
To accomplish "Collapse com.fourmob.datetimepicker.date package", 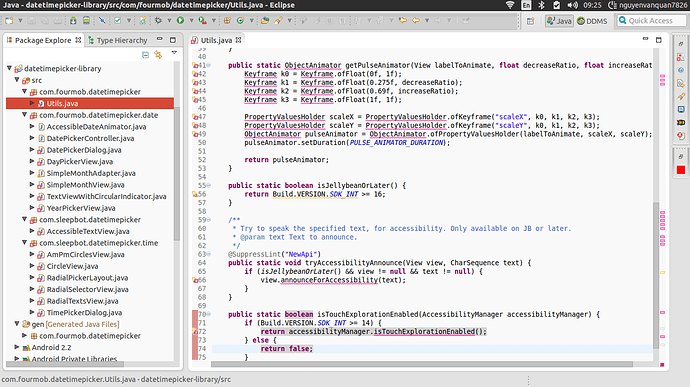I will pos(25,114).
